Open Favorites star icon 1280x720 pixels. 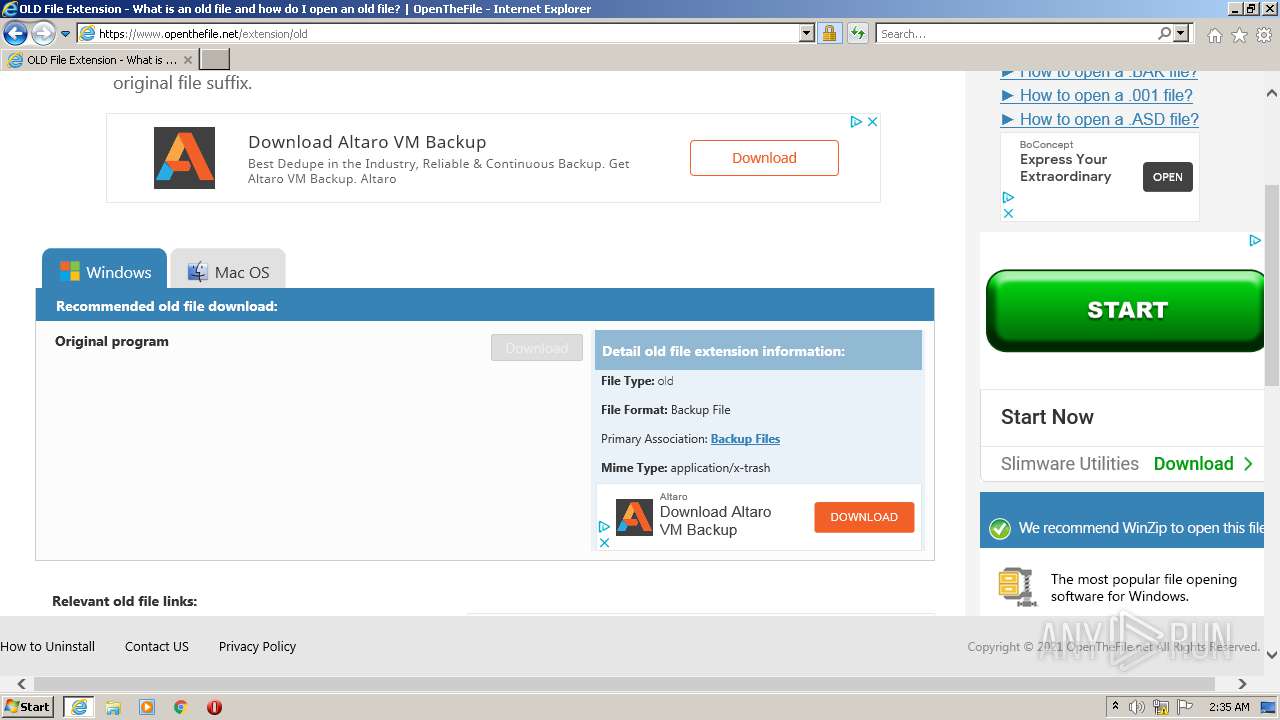1239,35
